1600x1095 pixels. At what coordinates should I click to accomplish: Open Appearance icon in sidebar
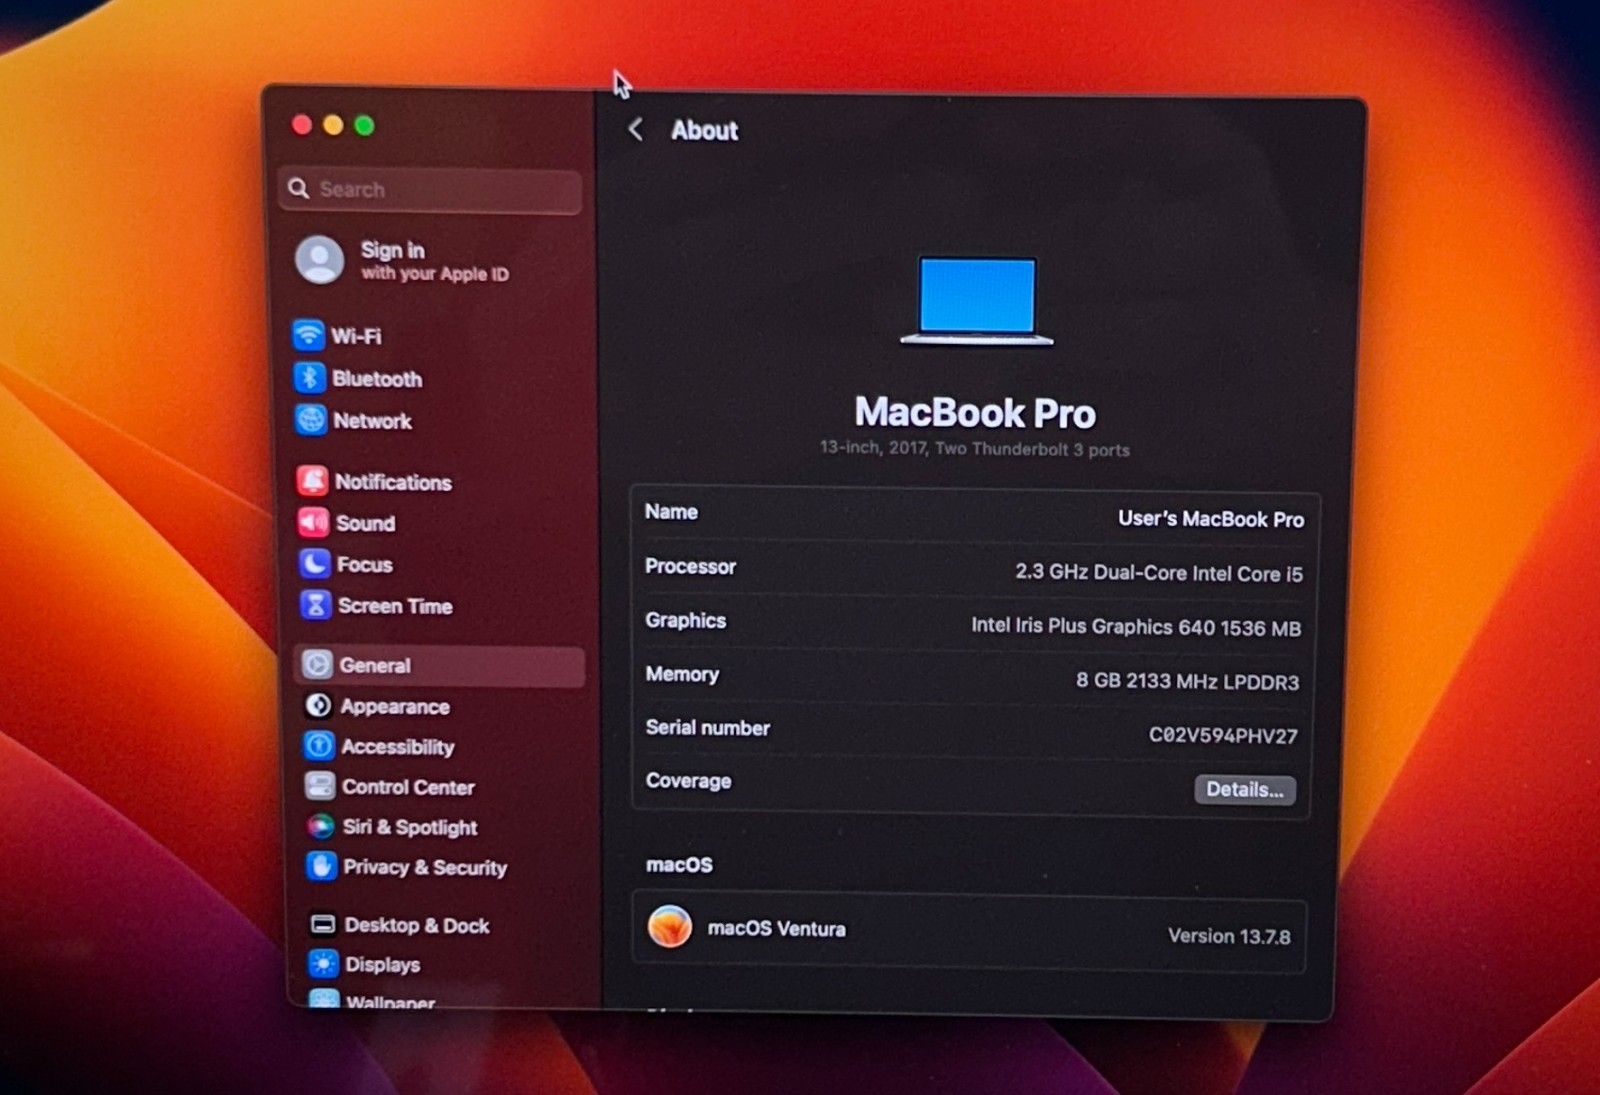pos(318,706)
